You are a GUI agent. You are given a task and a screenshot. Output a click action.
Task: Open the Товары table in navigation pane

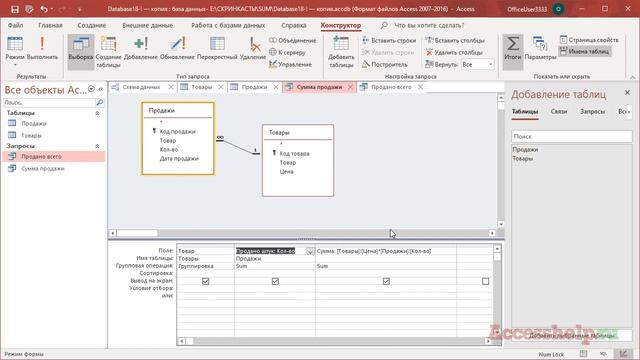point(31,136)
